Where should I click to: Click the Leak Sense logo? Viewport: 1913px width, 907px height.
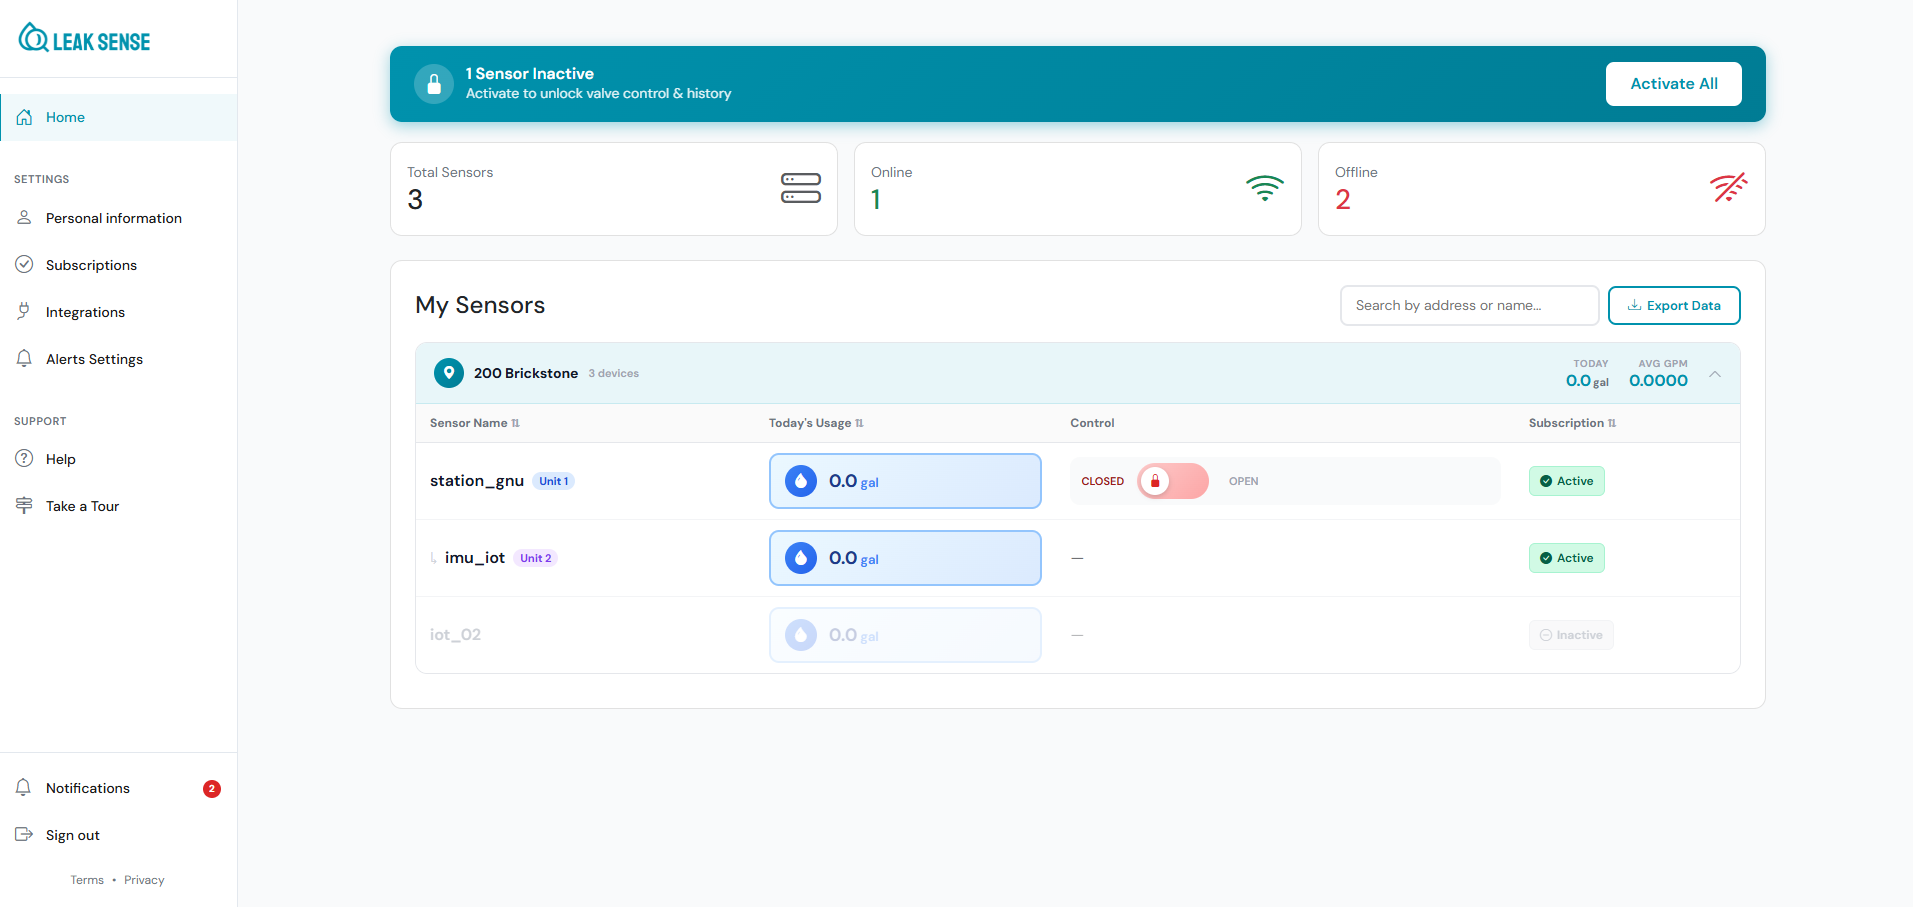84,38
